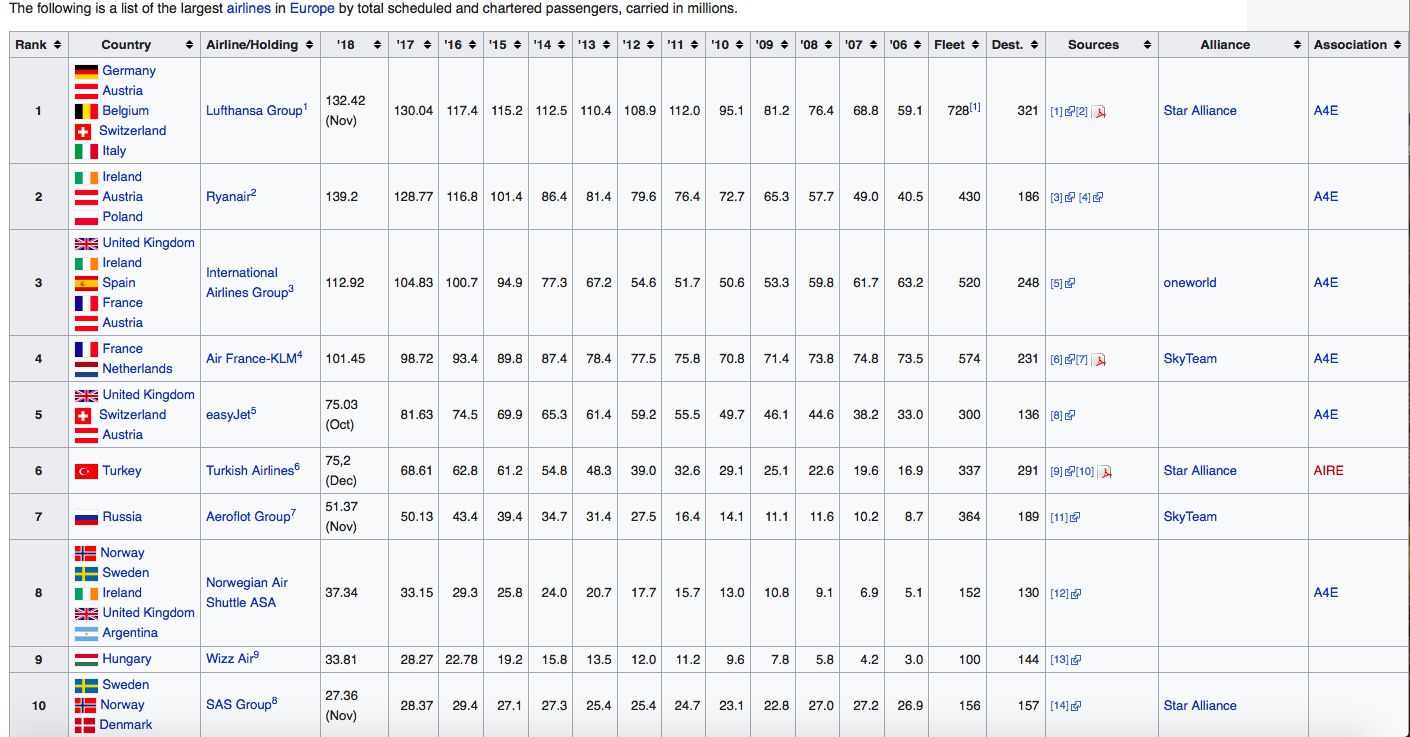Open the Belgium country link
The image size is (1410, 737).
click(x=125, y=111)
